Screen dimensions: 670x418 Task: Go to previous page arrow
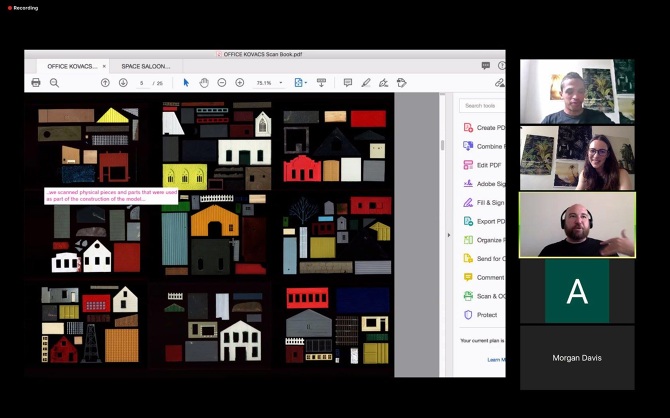(x=105, y=83)
